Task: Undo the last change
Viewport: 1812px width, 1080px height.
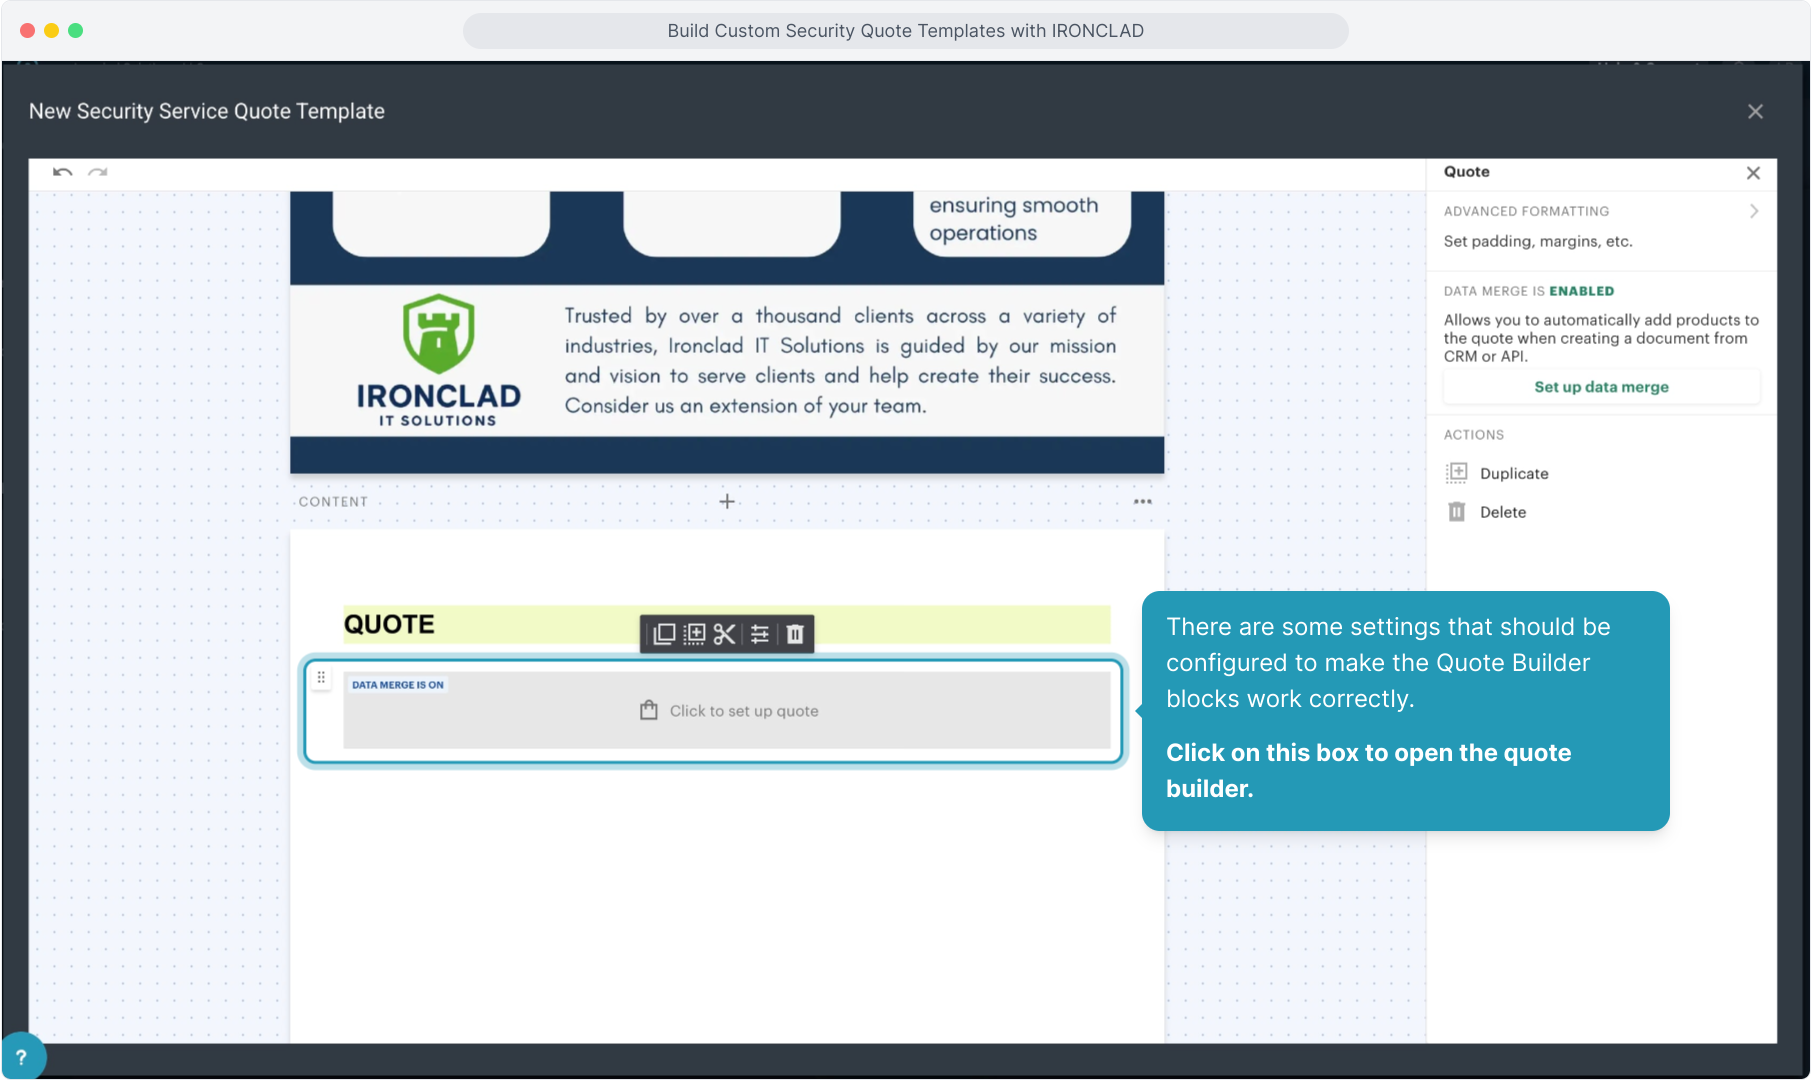Action: 63,172
